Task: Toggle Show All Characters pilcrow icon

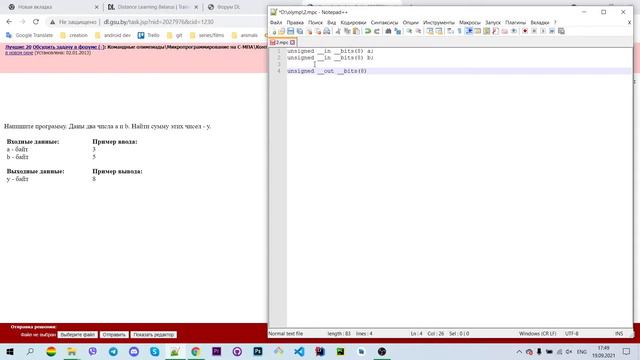Action: coord(460,31)
